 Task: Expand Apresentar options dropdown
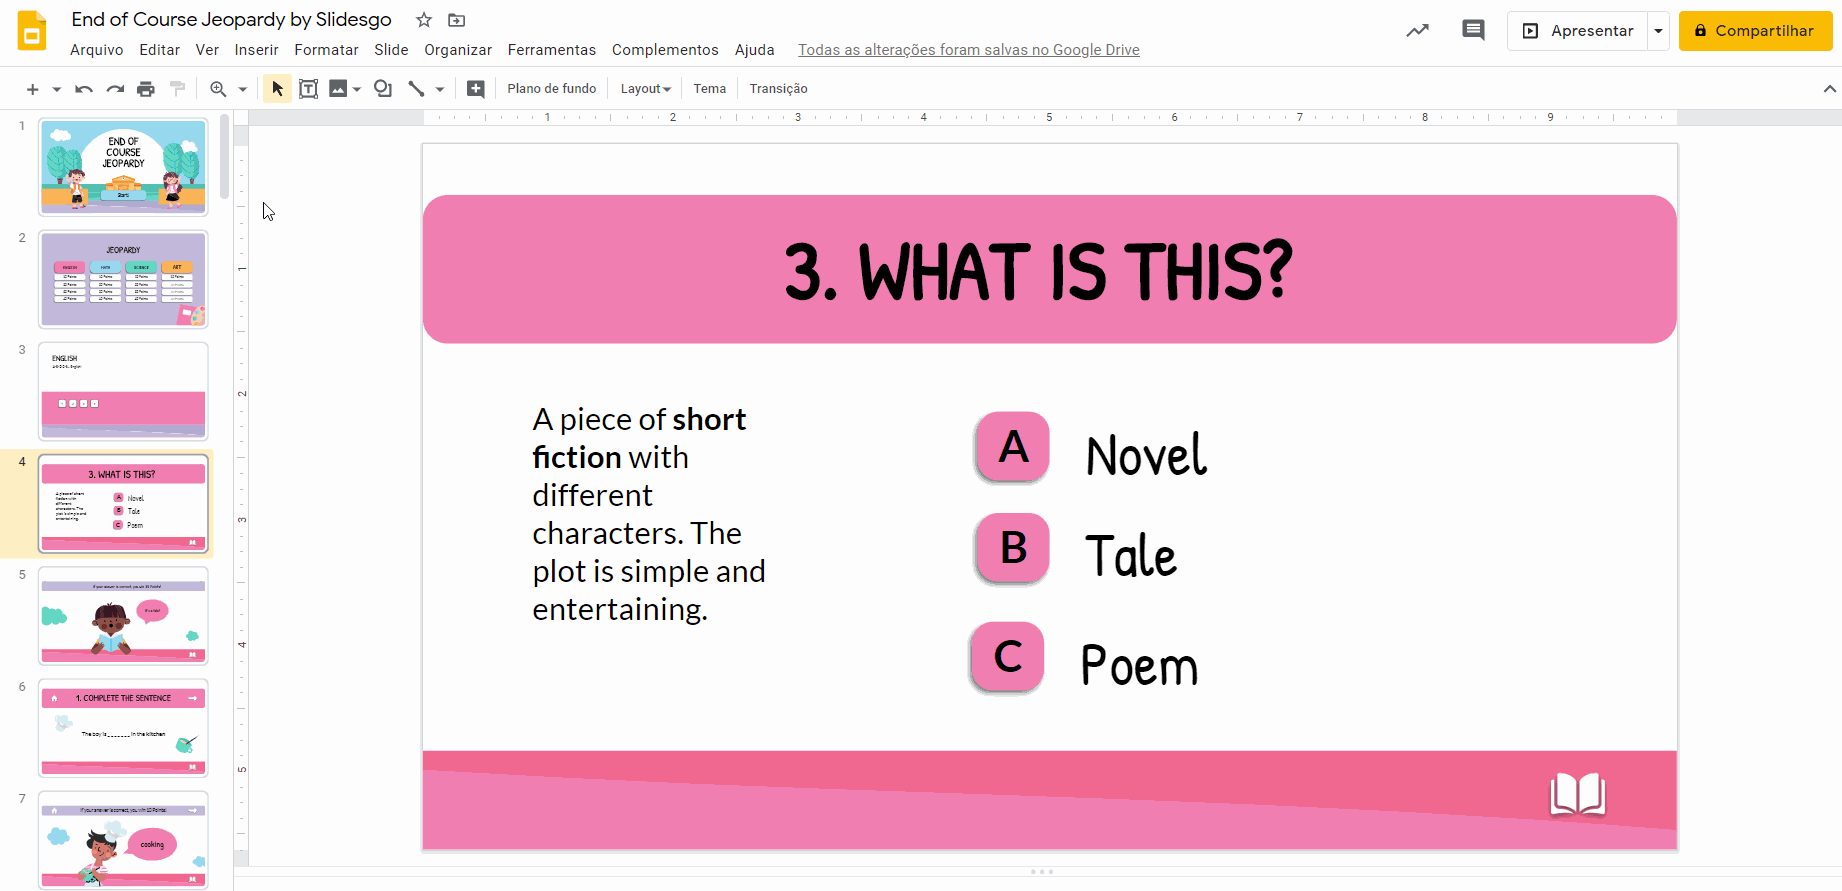click(1658, 31)
